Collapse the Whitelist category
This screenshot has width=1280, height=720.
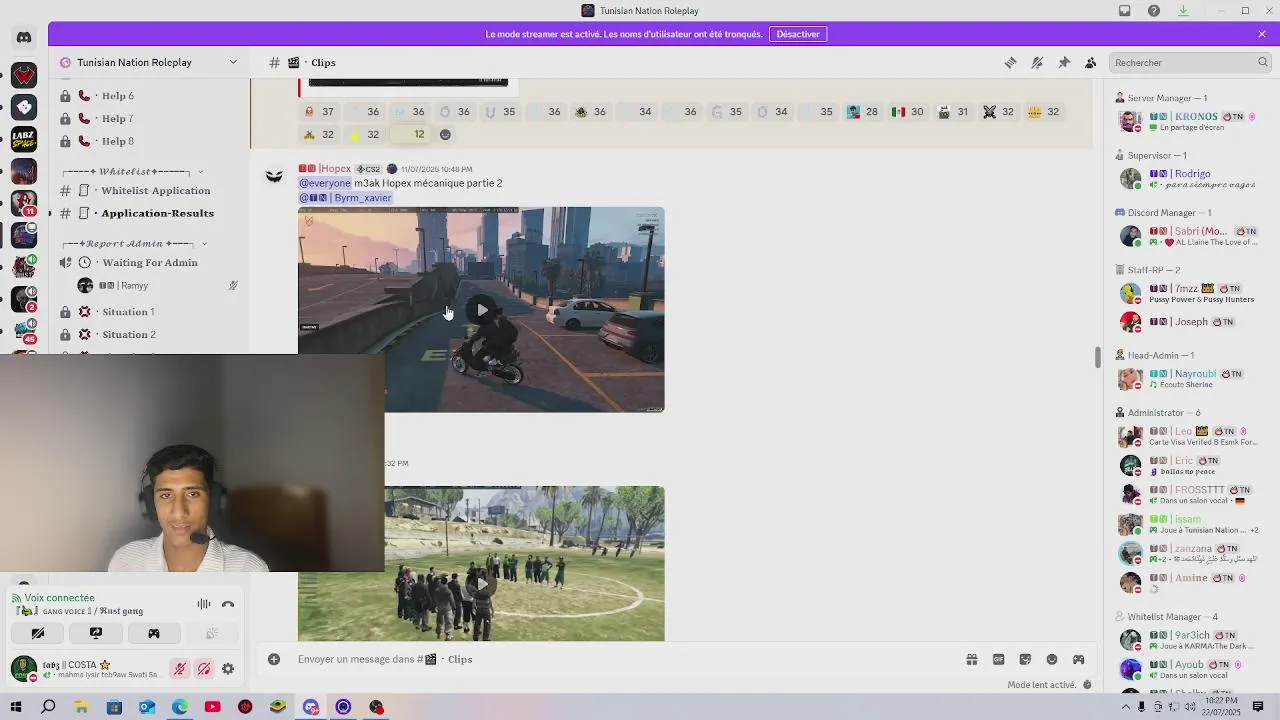coord(132,172)
